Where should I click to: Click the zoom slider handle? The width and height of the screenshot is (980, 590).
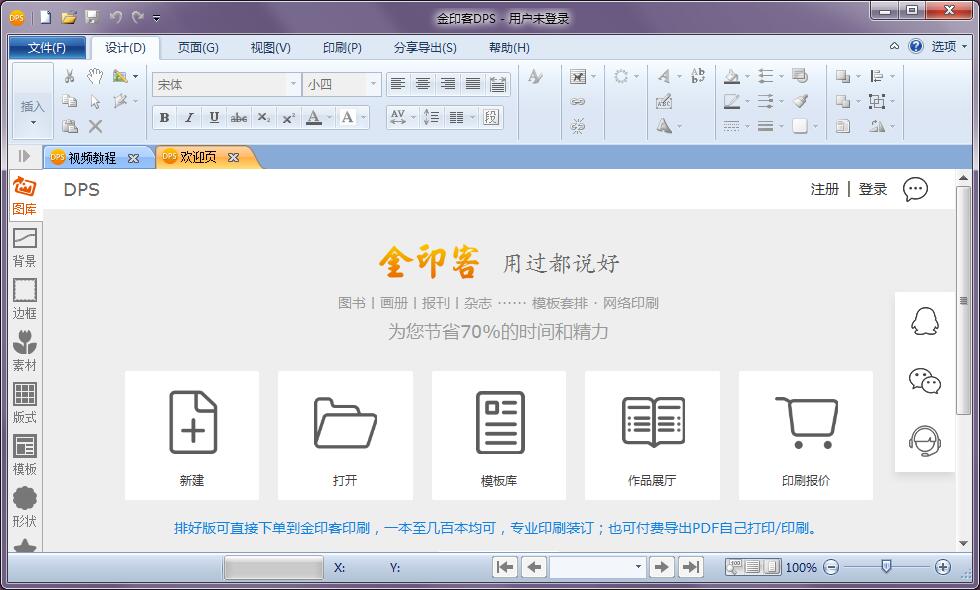(x=886, y=567)
